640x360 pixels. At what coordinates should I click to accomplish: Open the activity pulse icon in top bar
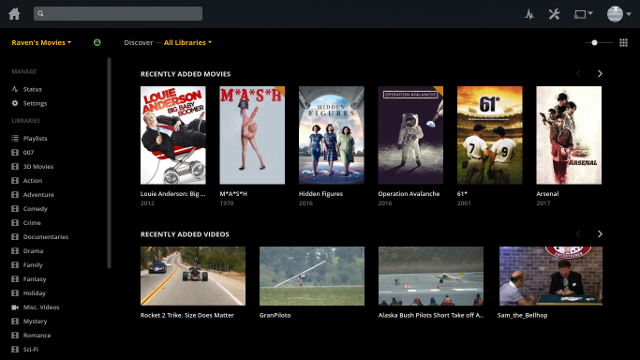529,14
